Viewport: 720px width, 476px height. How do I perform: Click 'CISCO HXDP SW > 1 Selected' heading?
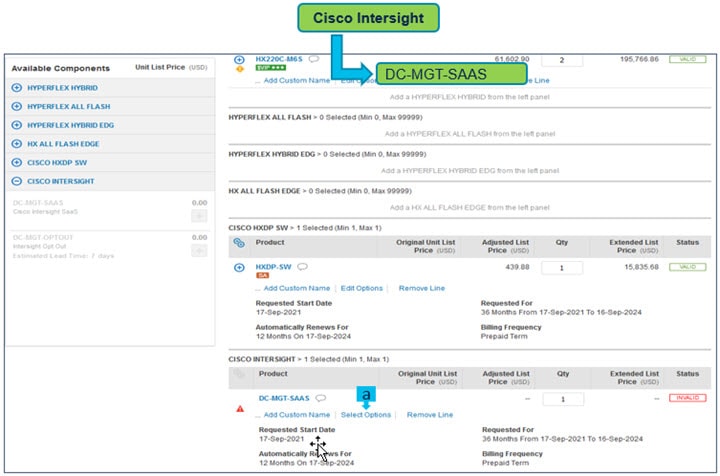coord(305,228)
